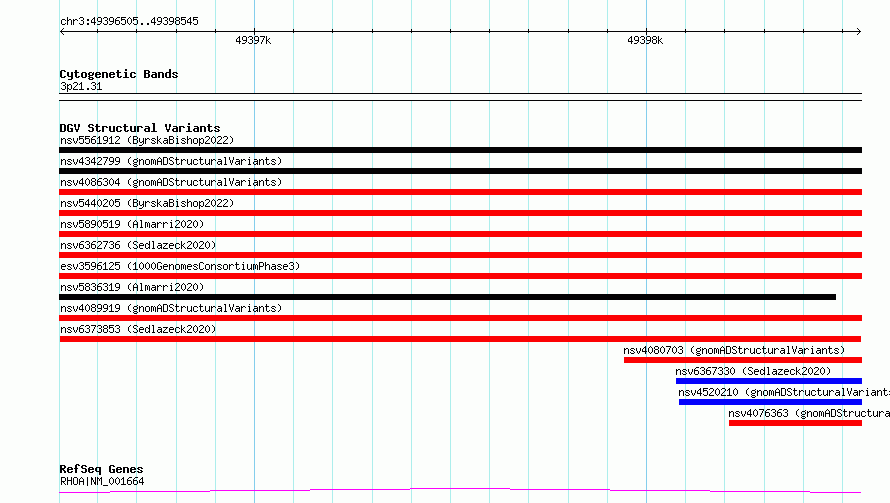Click the red bar for esv3596125
The width and height of the screenshot is (890, 503).
pos(460,276)
